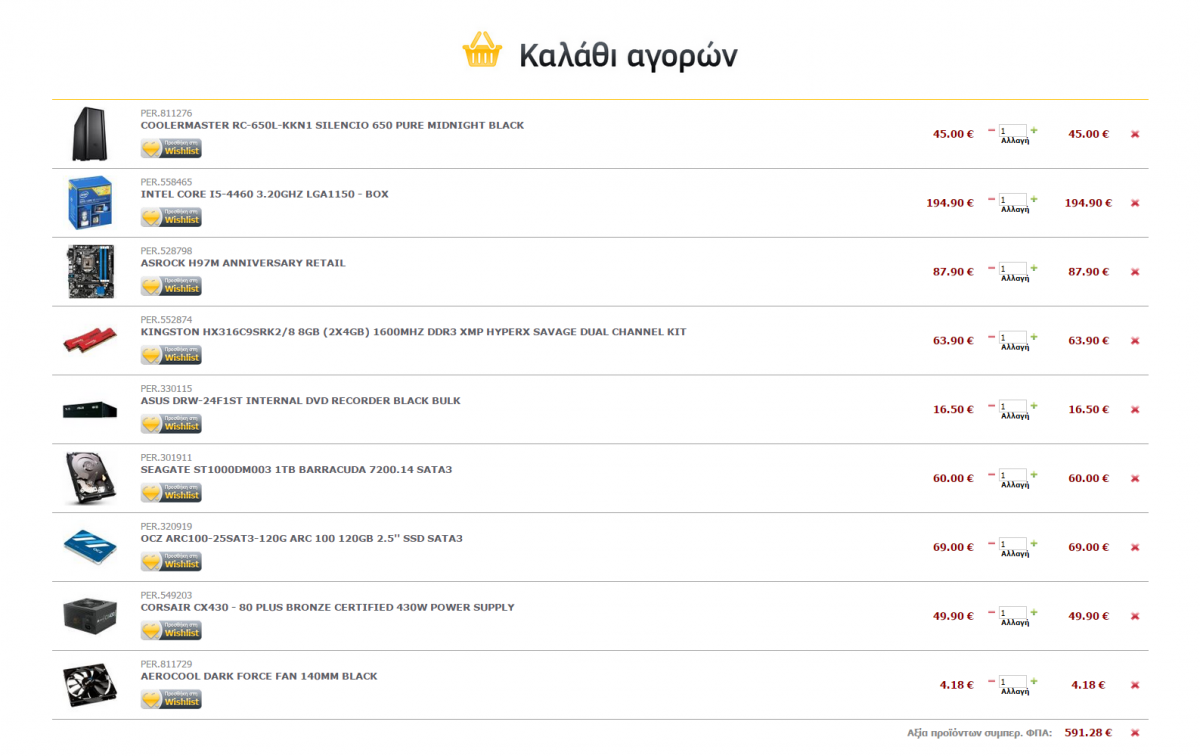The width and height of the screenshot is (1200, 756).
Task: Click the quantity field for Intel i5-4460
Action: pyautogui.click(x=1013, y=199)
